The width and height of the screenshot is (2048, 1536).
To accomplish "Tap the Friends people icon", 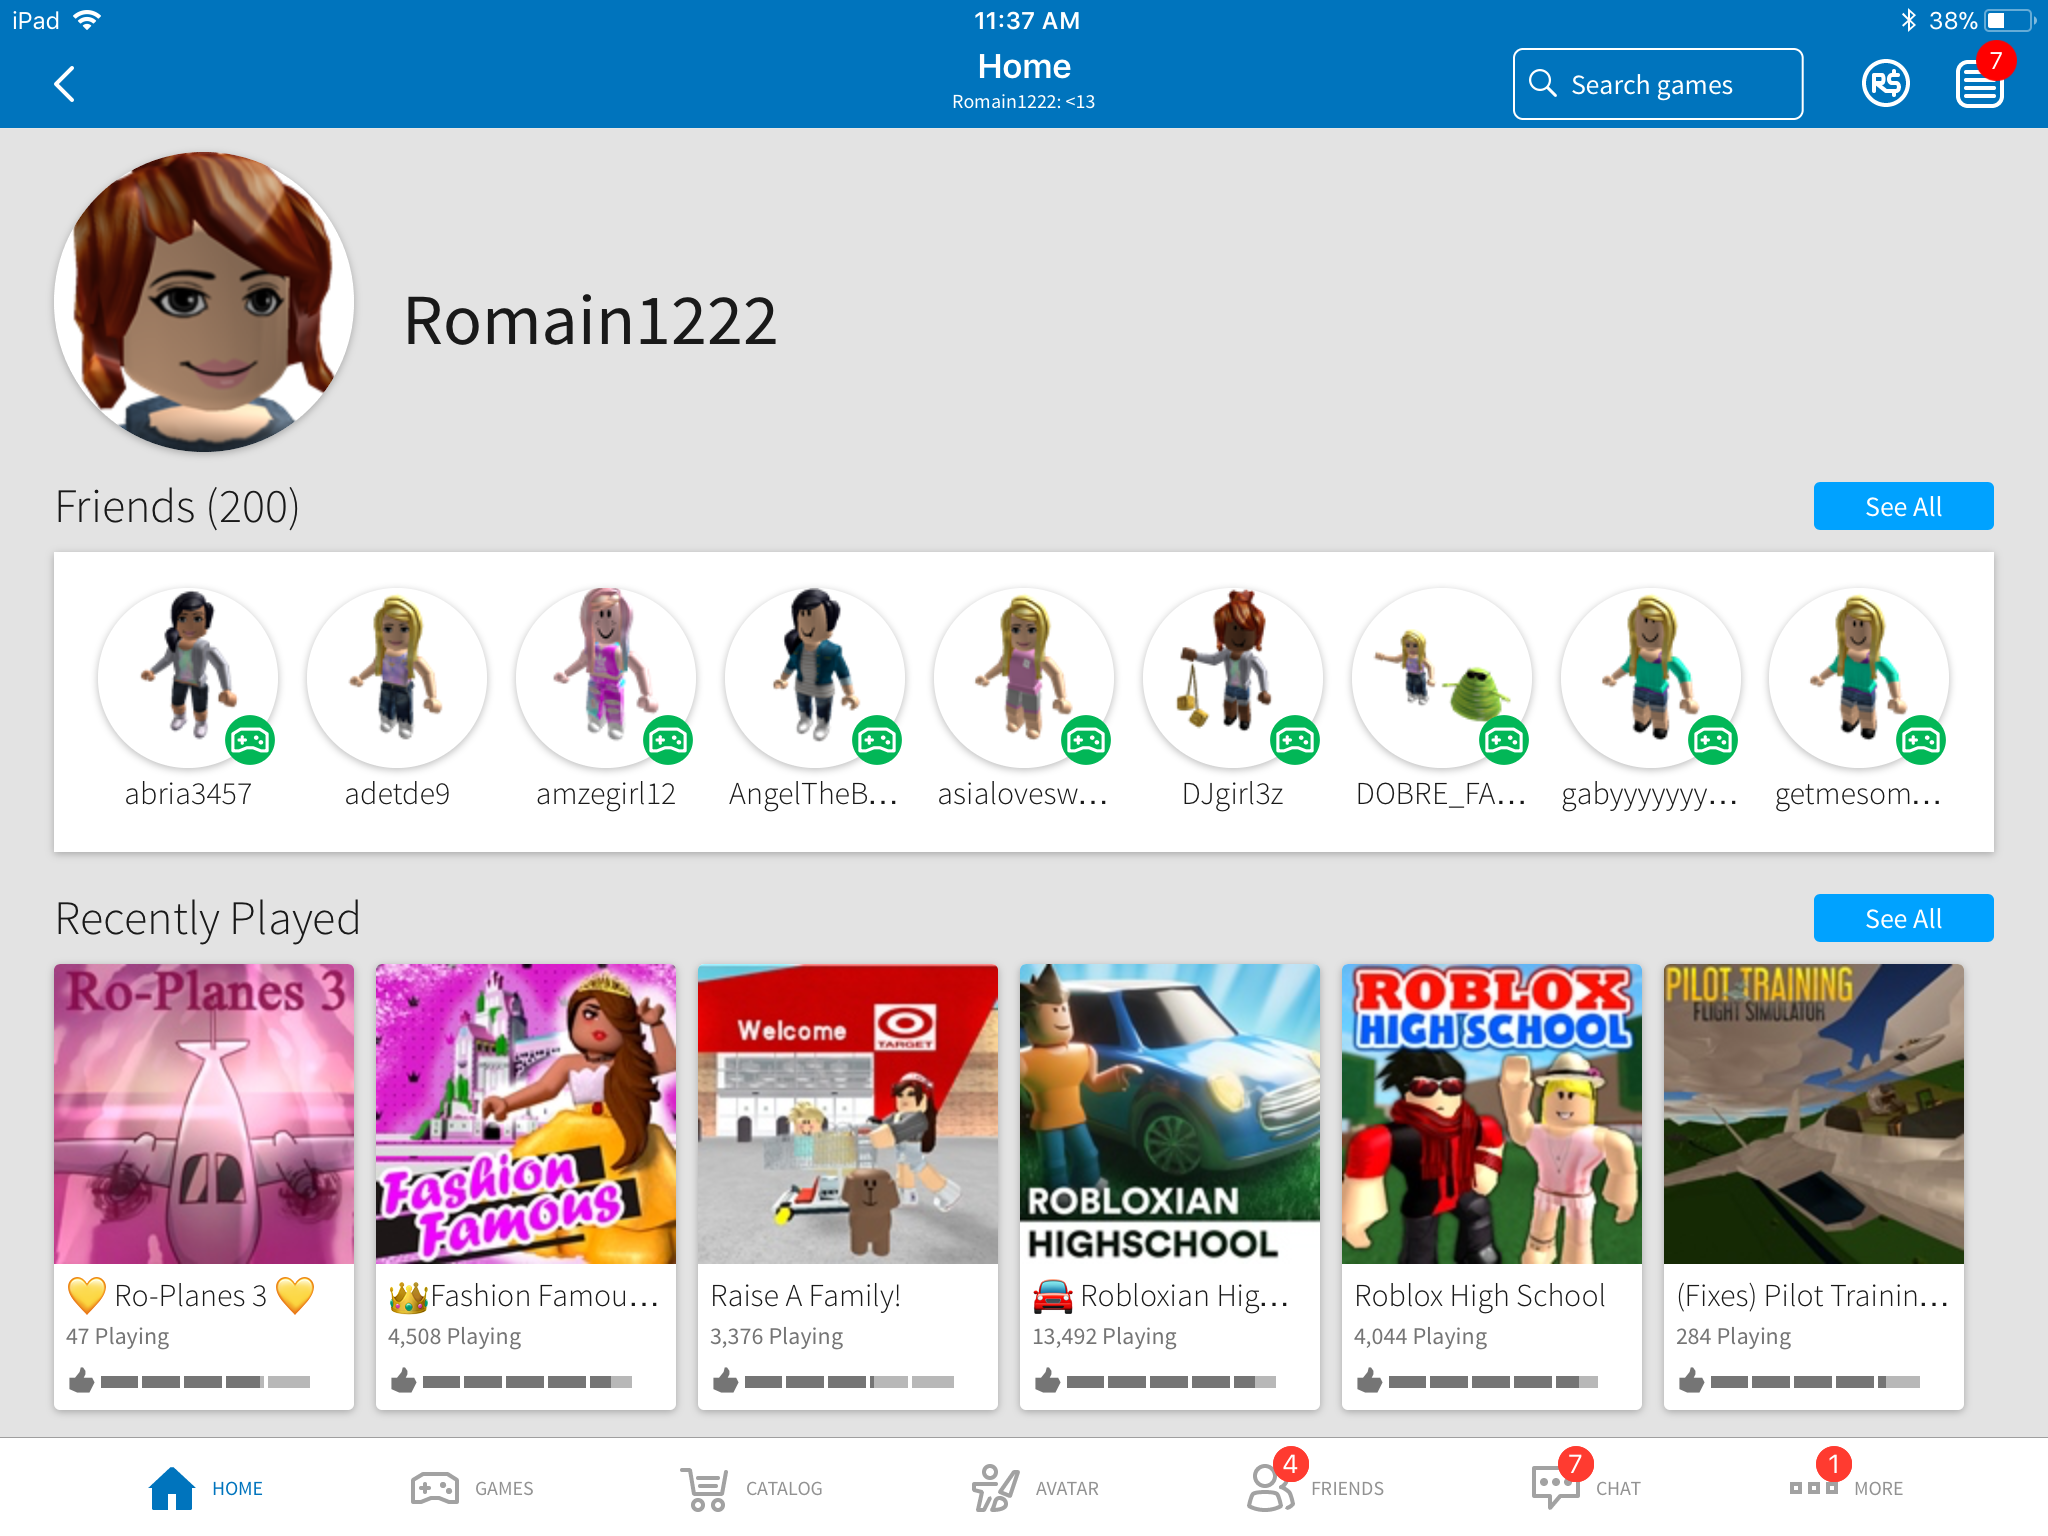I will [x=1270, y=1488].
